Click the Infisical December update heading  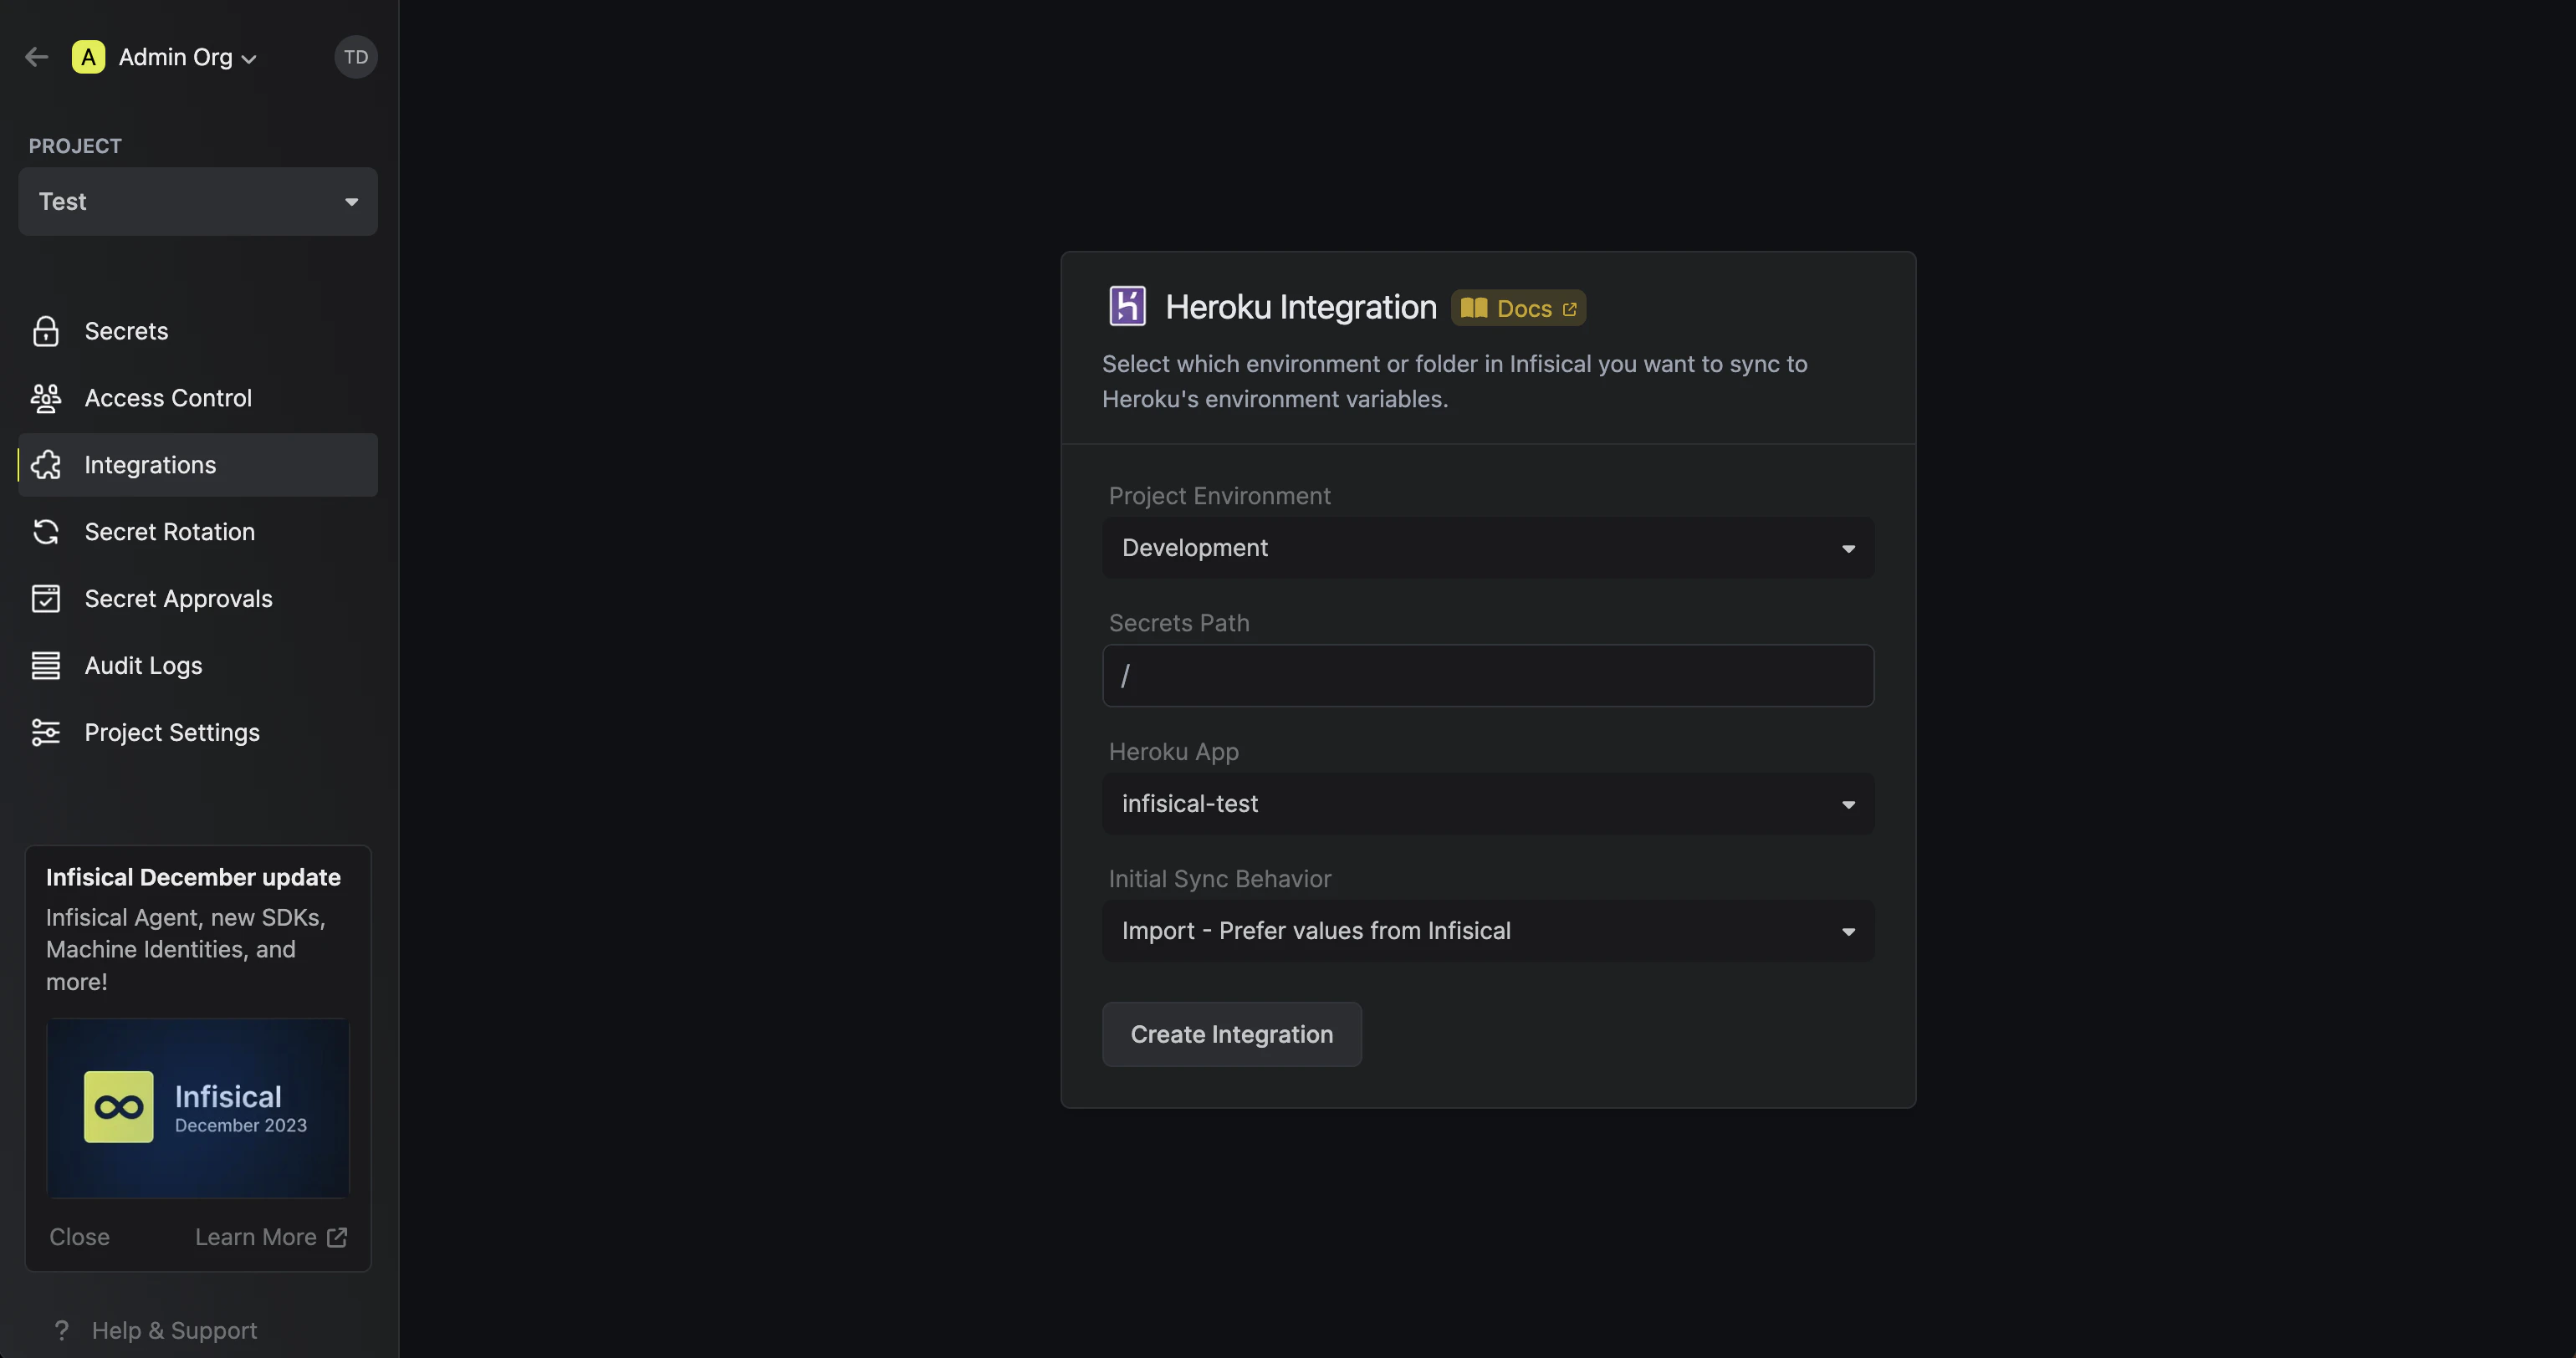coord(193,877)
